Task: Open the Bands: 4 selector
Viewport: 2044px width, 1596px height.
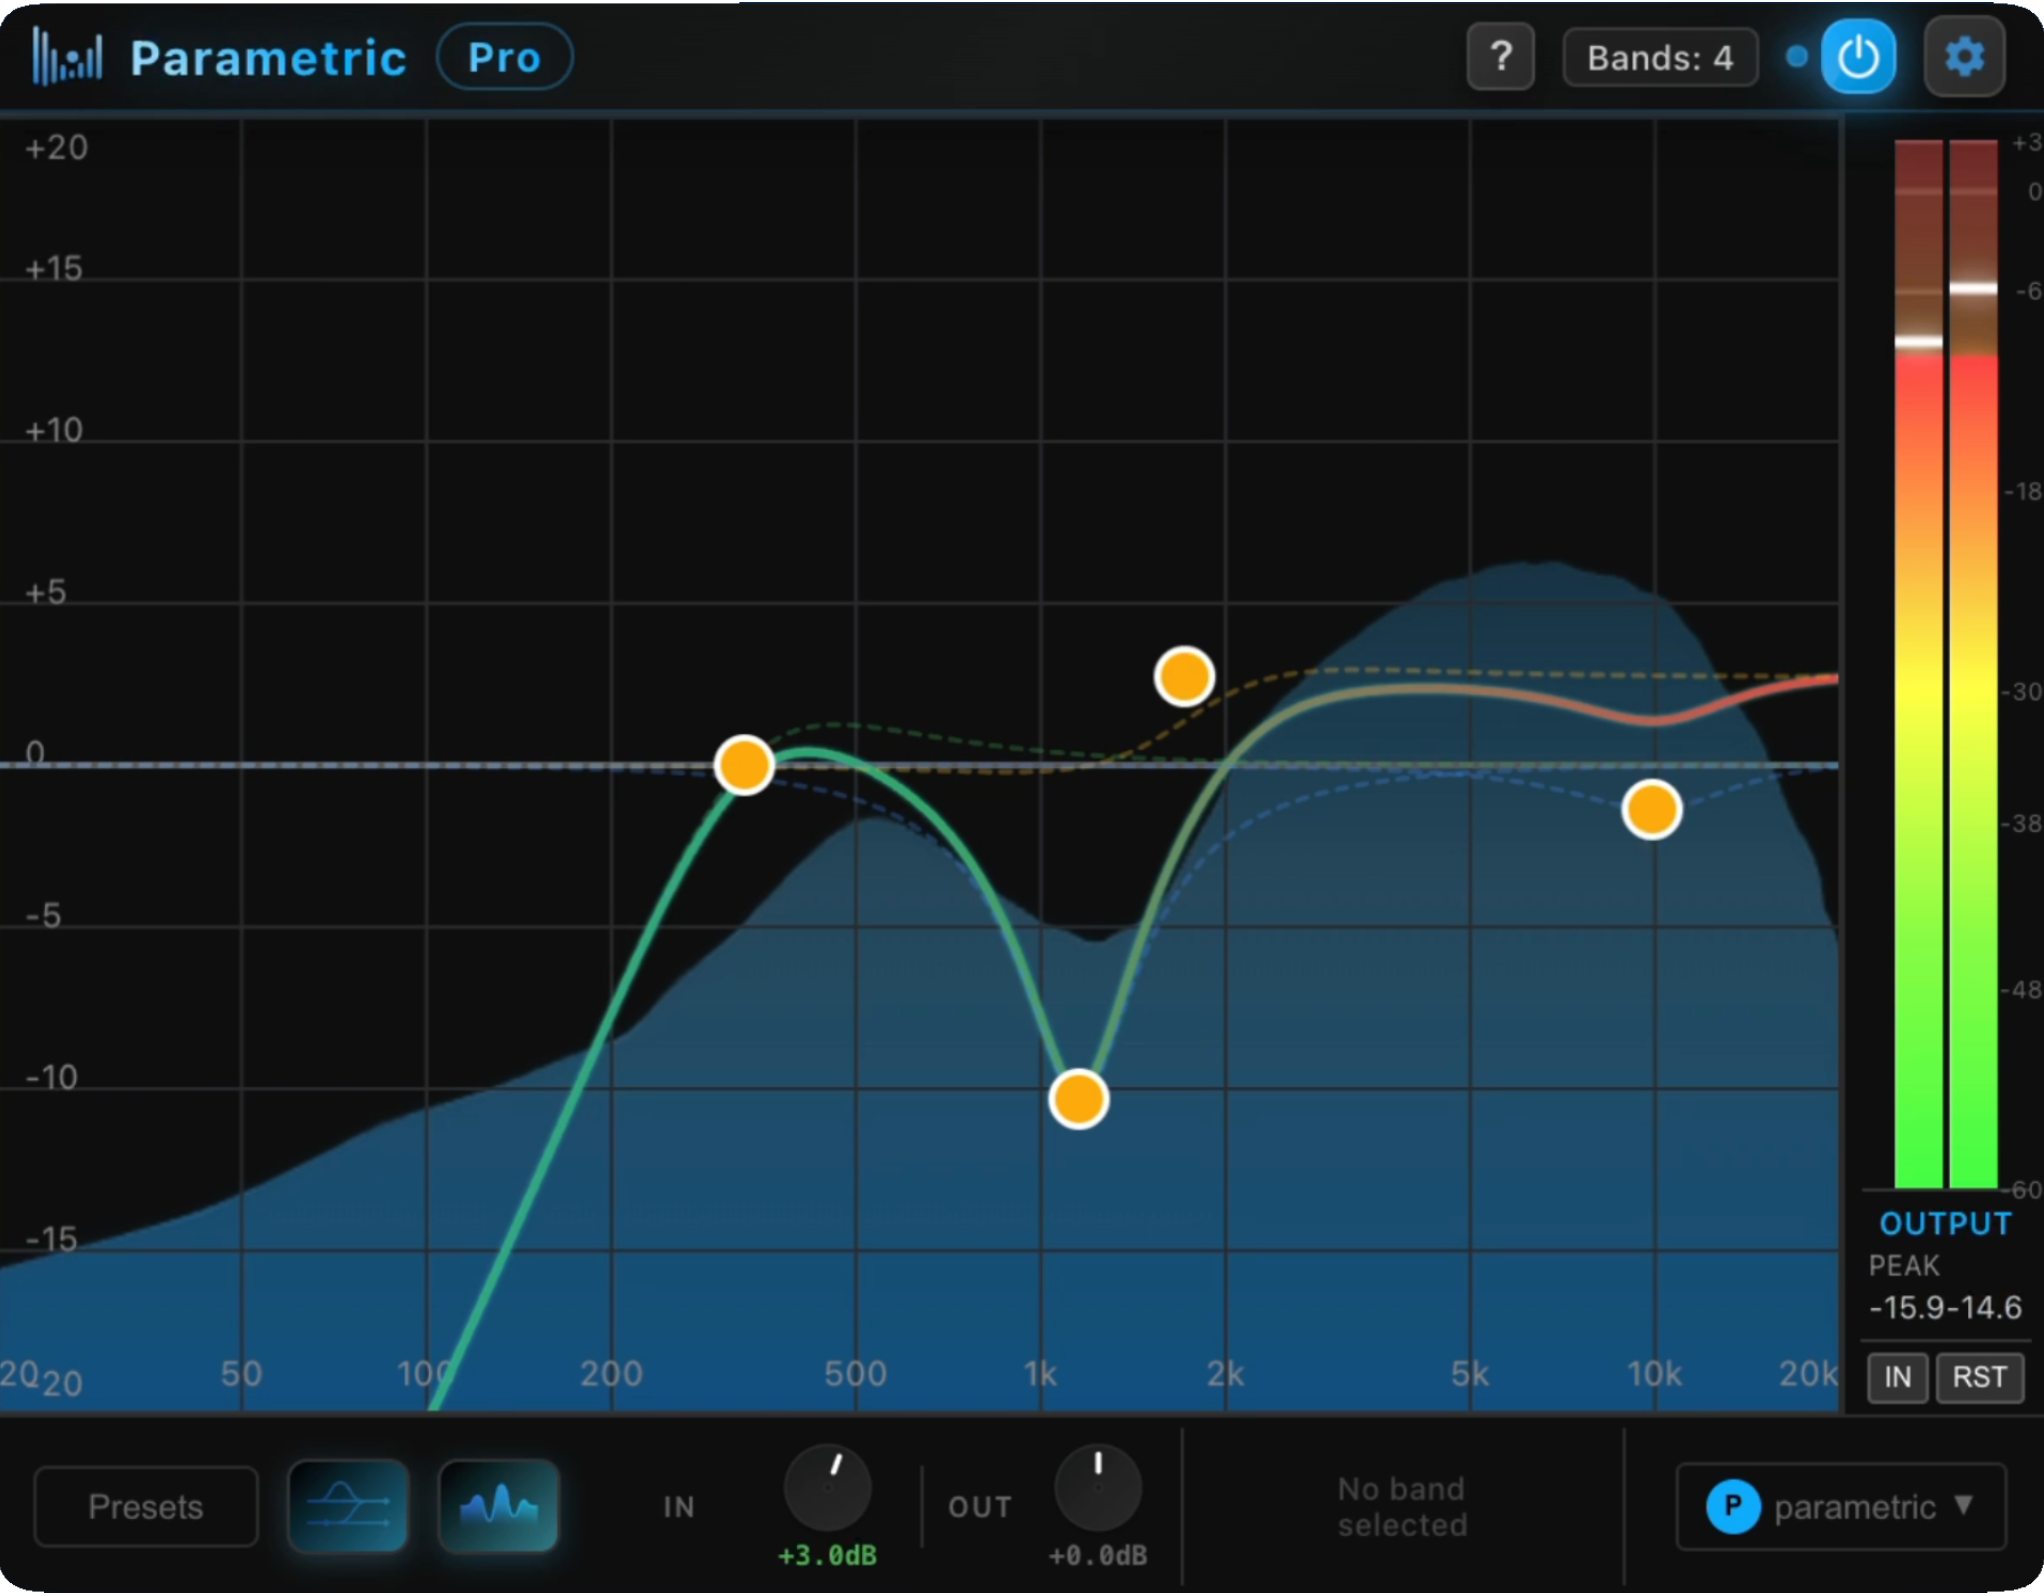Action: click(x=1659, y=57)
